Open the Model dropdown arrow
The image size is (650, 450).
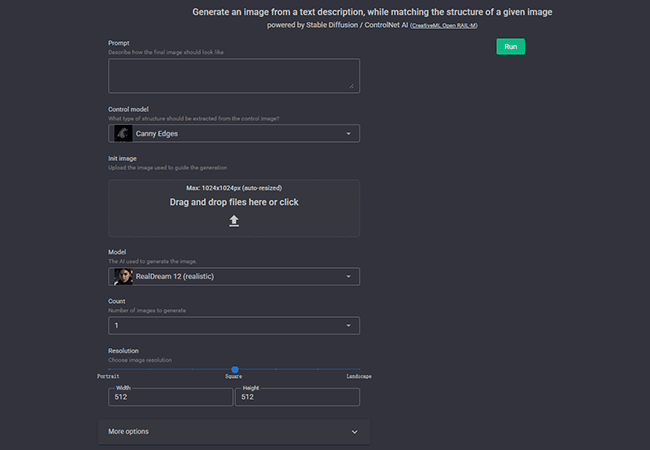pos(348,277)
